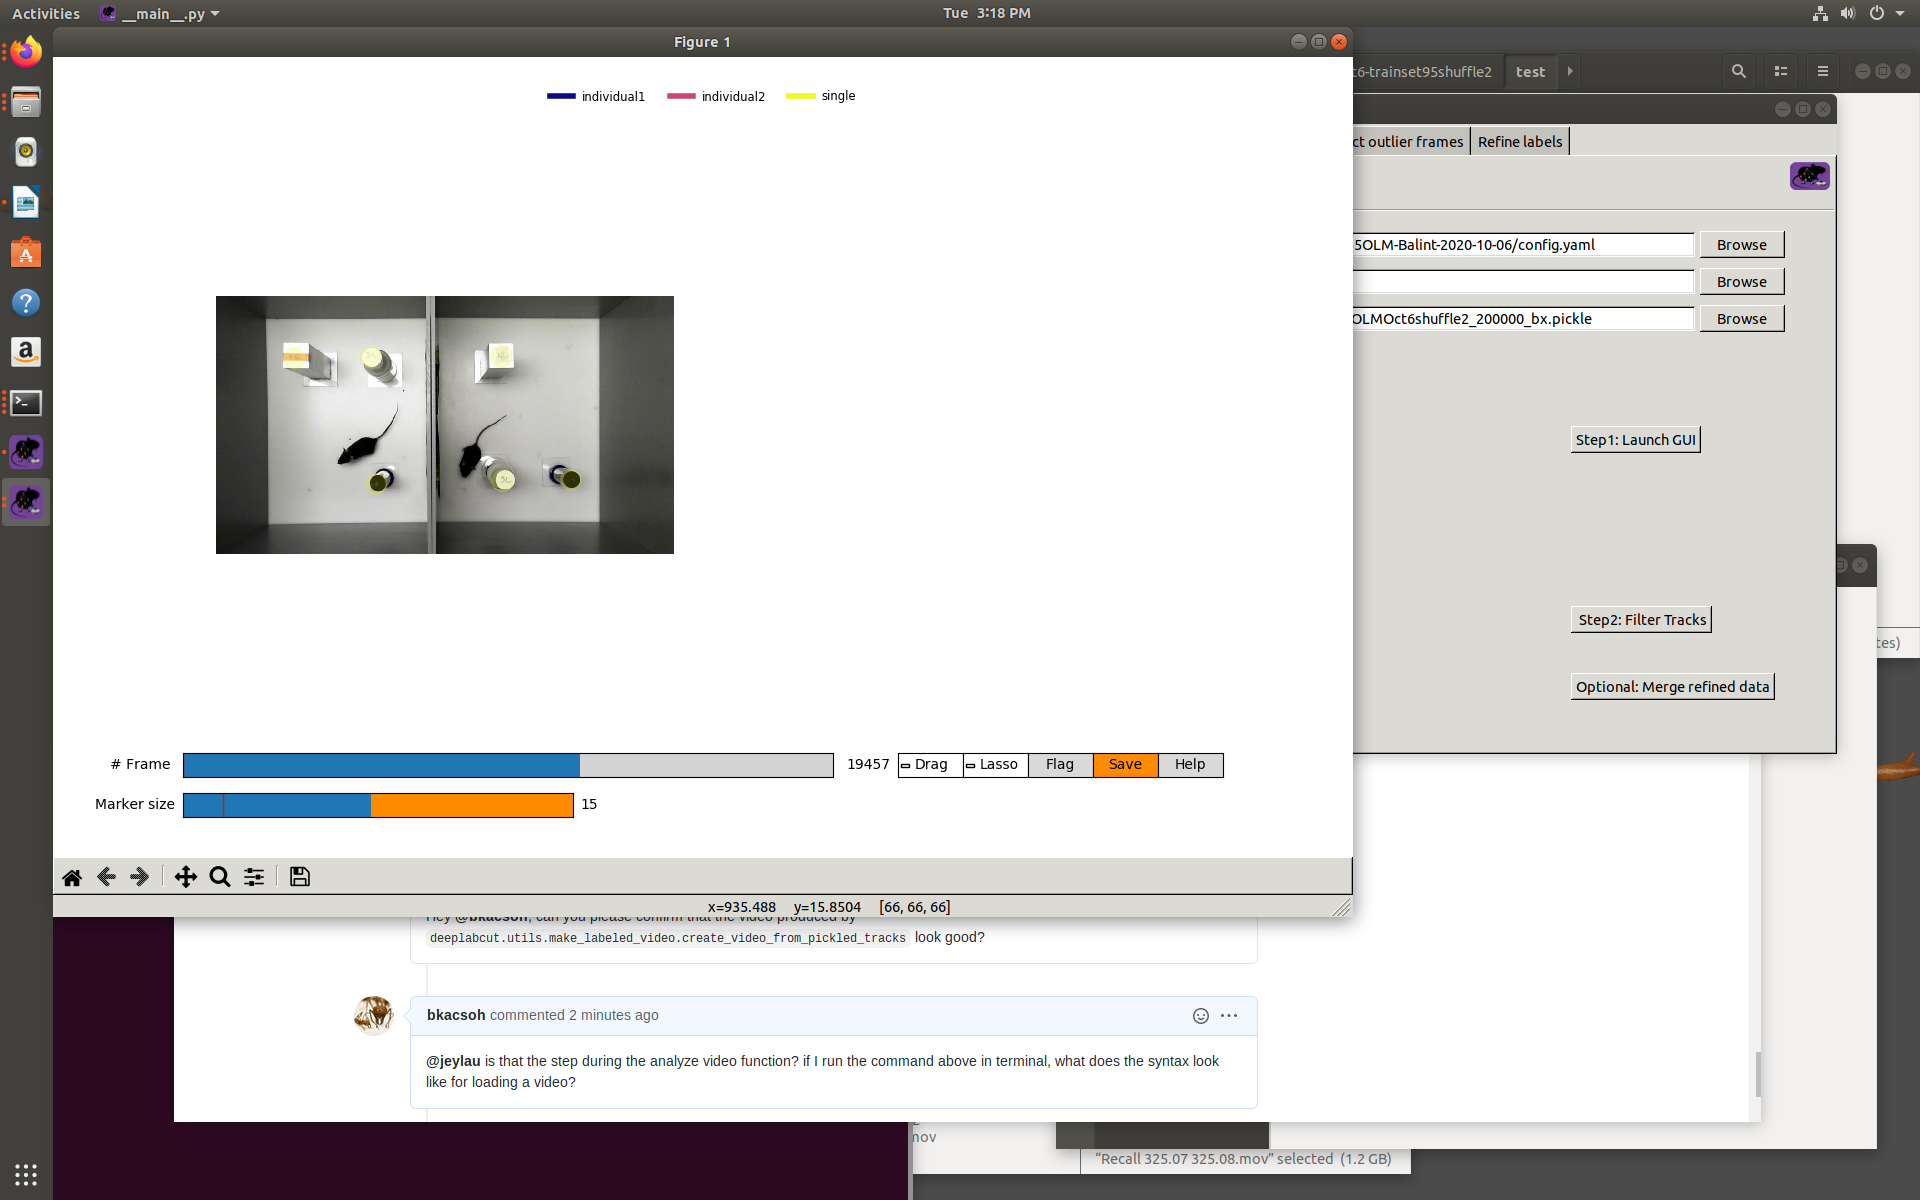The height and width of the screenshot is (1200, 1920).
Task: Go forward to the next view
Action: point(140,877)
